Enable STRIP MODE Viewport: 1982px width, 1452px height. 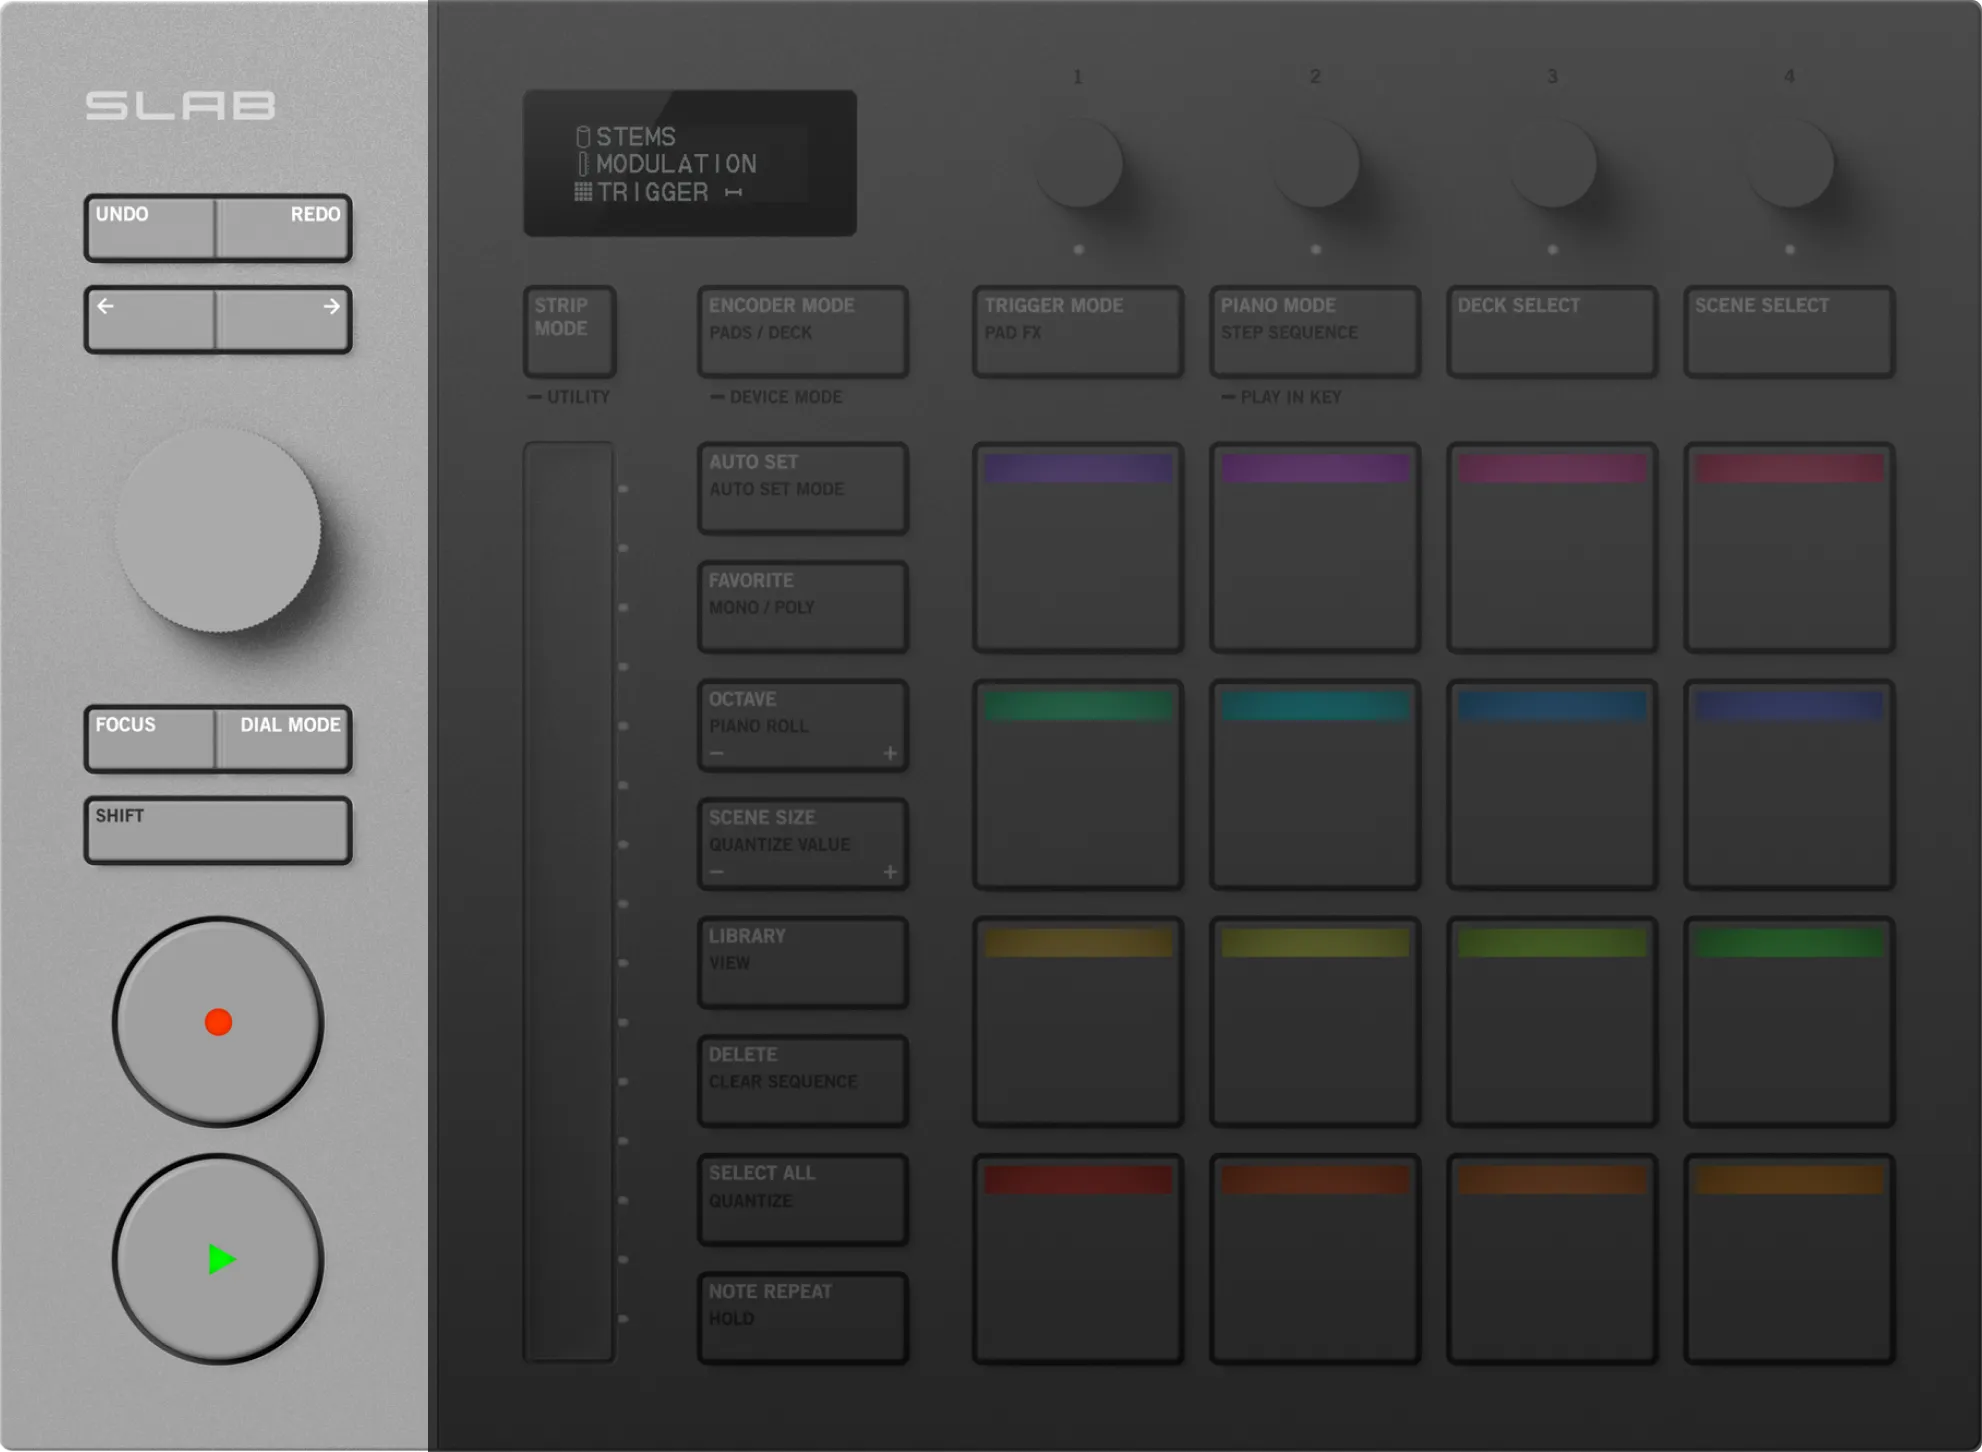(x=568, y=330)
